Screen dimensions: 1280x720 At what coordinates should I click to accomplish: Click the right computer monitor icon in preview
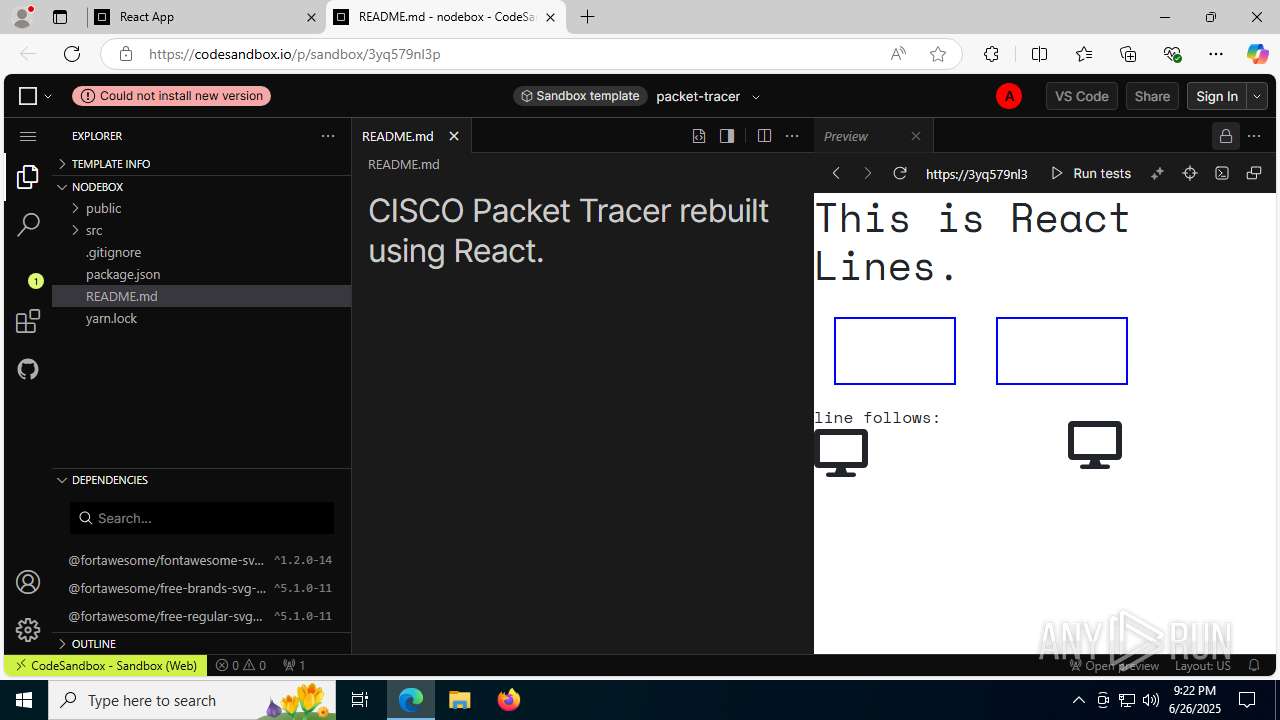click(x=1095, y=445)
